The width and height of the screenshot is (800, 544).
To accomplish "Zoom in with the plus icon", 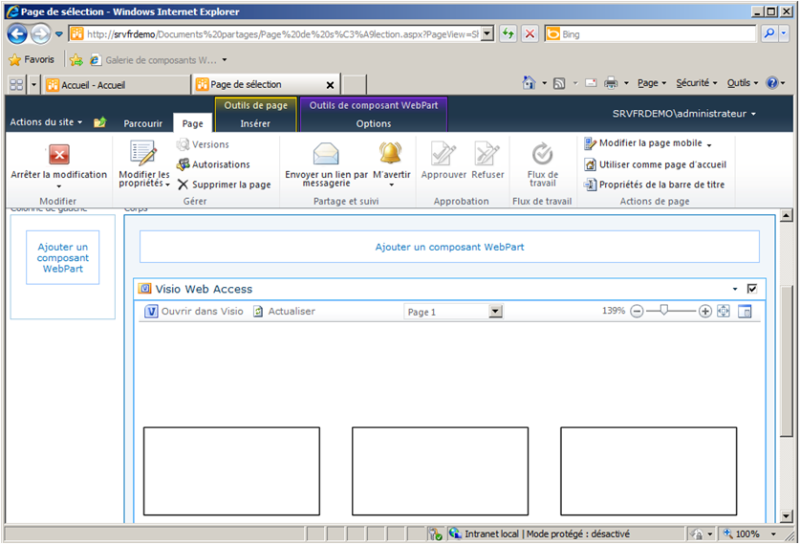I will coord(705,311).
